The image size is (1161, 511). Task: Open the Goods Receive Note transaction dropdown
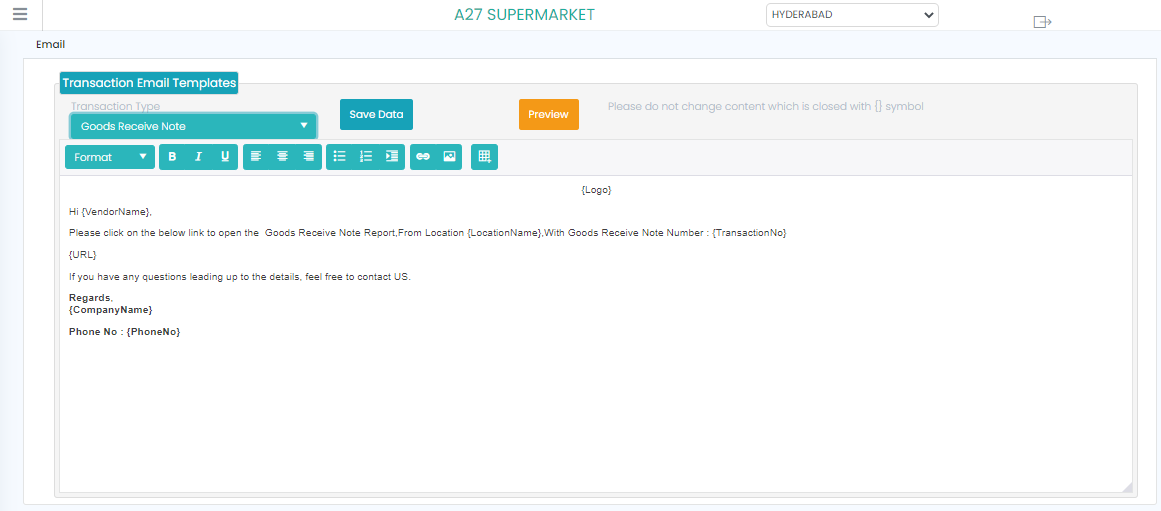(194, 126)
